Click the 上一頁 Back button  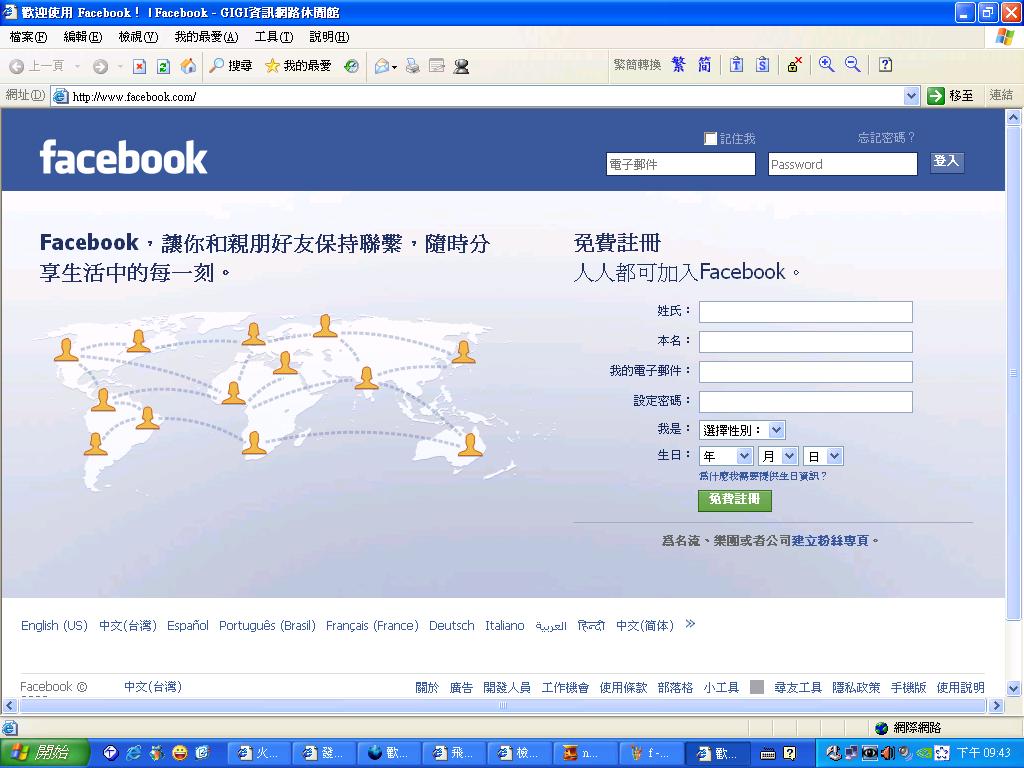37,66
